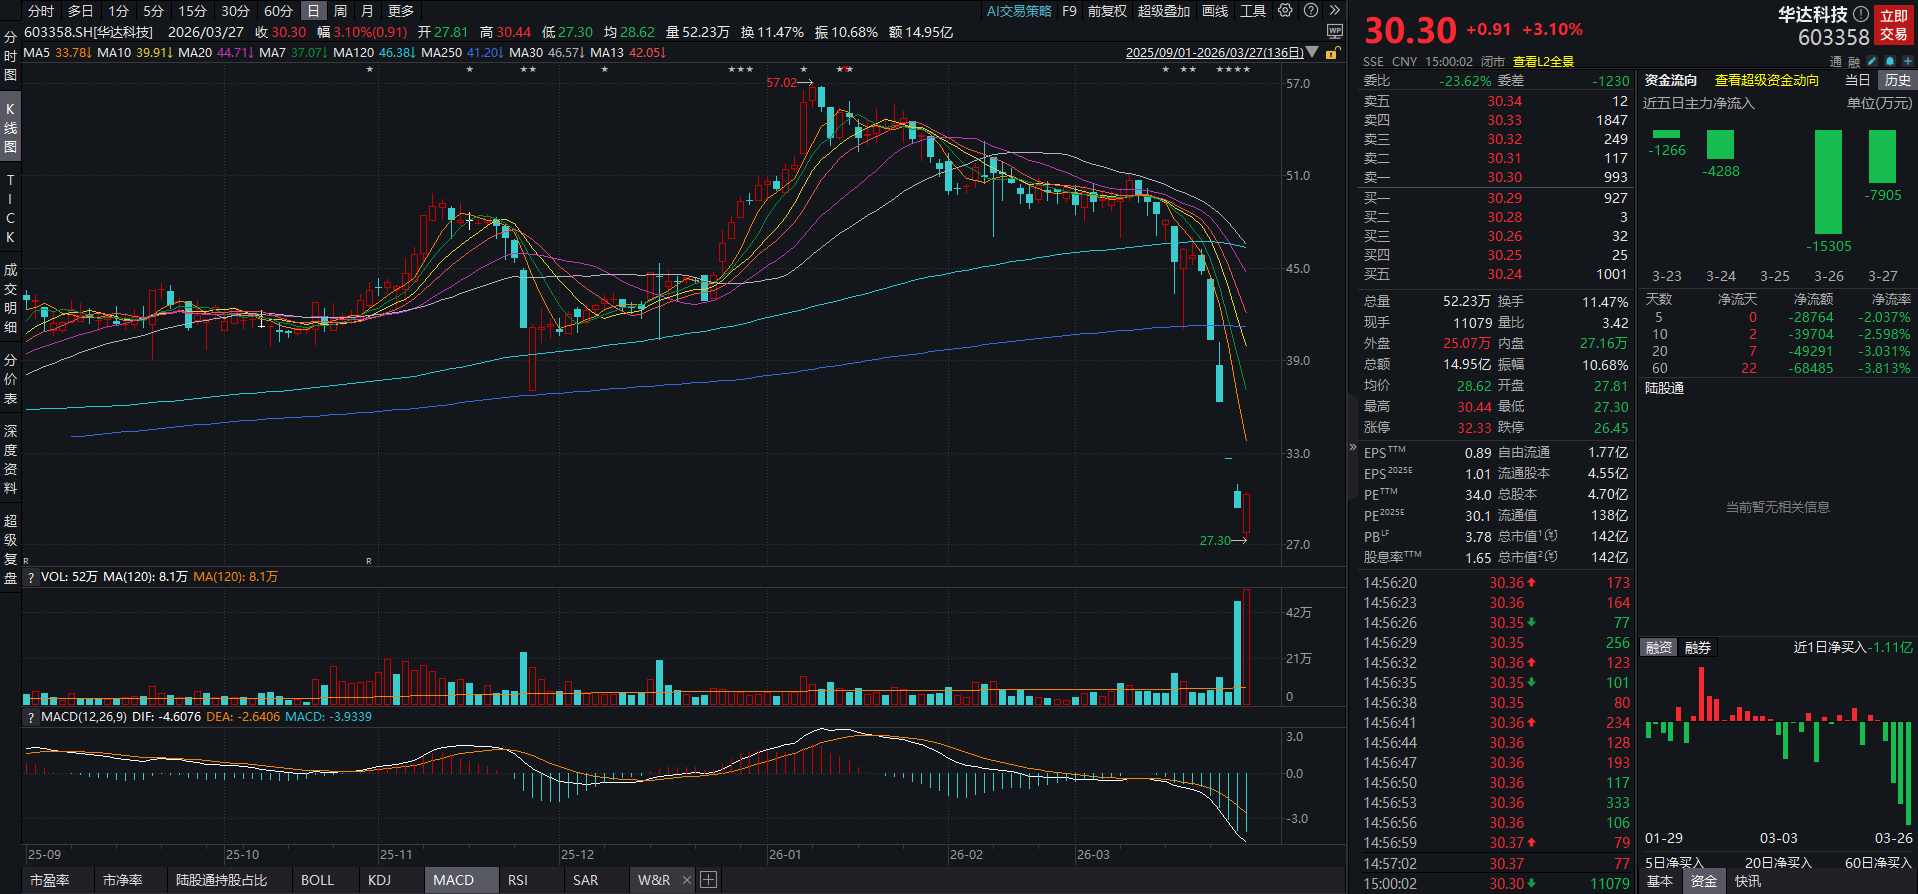Toggle fund flow view to 历史
1918x894 pixels.
click(1896, 80)
